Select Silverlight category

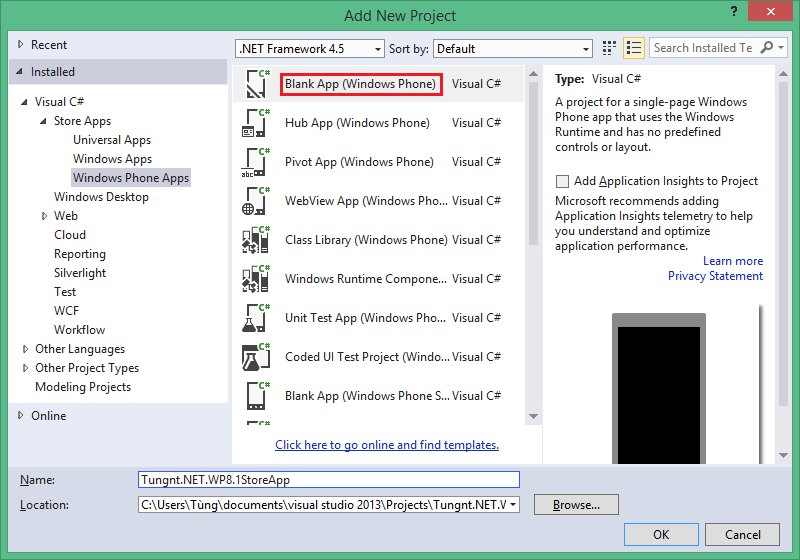click(80, 273)
